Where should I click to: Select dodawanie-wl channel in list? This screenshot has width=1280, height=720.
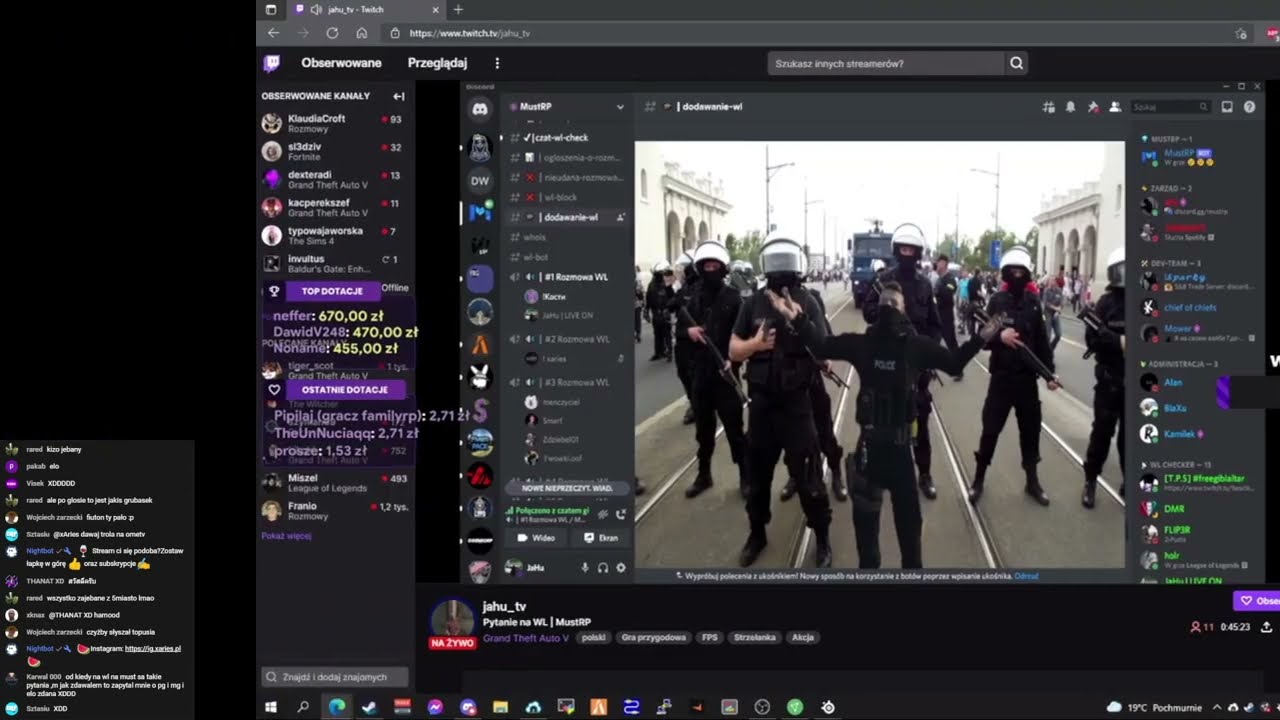click(567, 217)
